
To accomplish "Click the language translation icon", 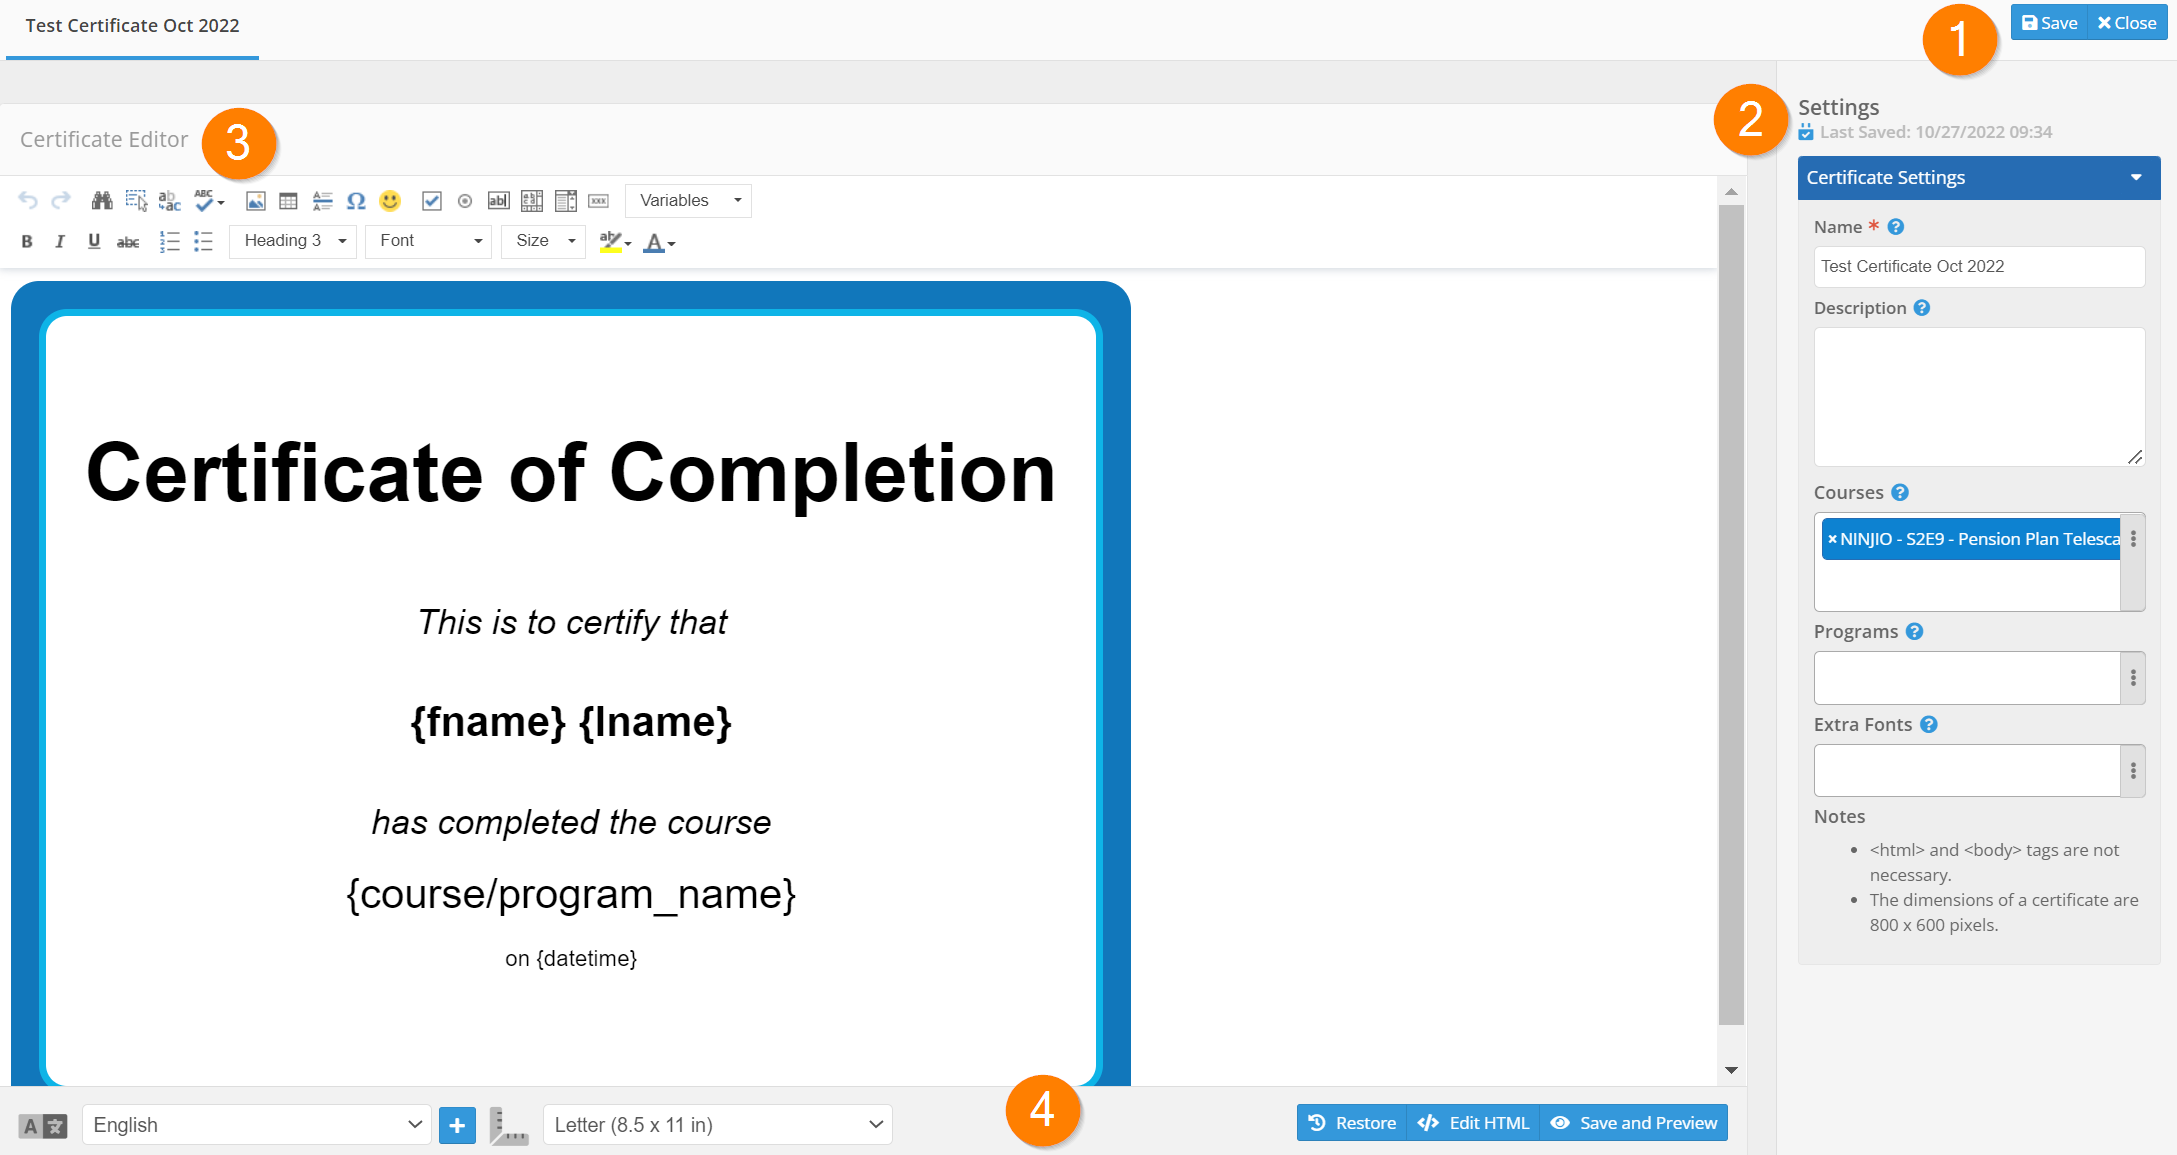I will pos(43,1127).
